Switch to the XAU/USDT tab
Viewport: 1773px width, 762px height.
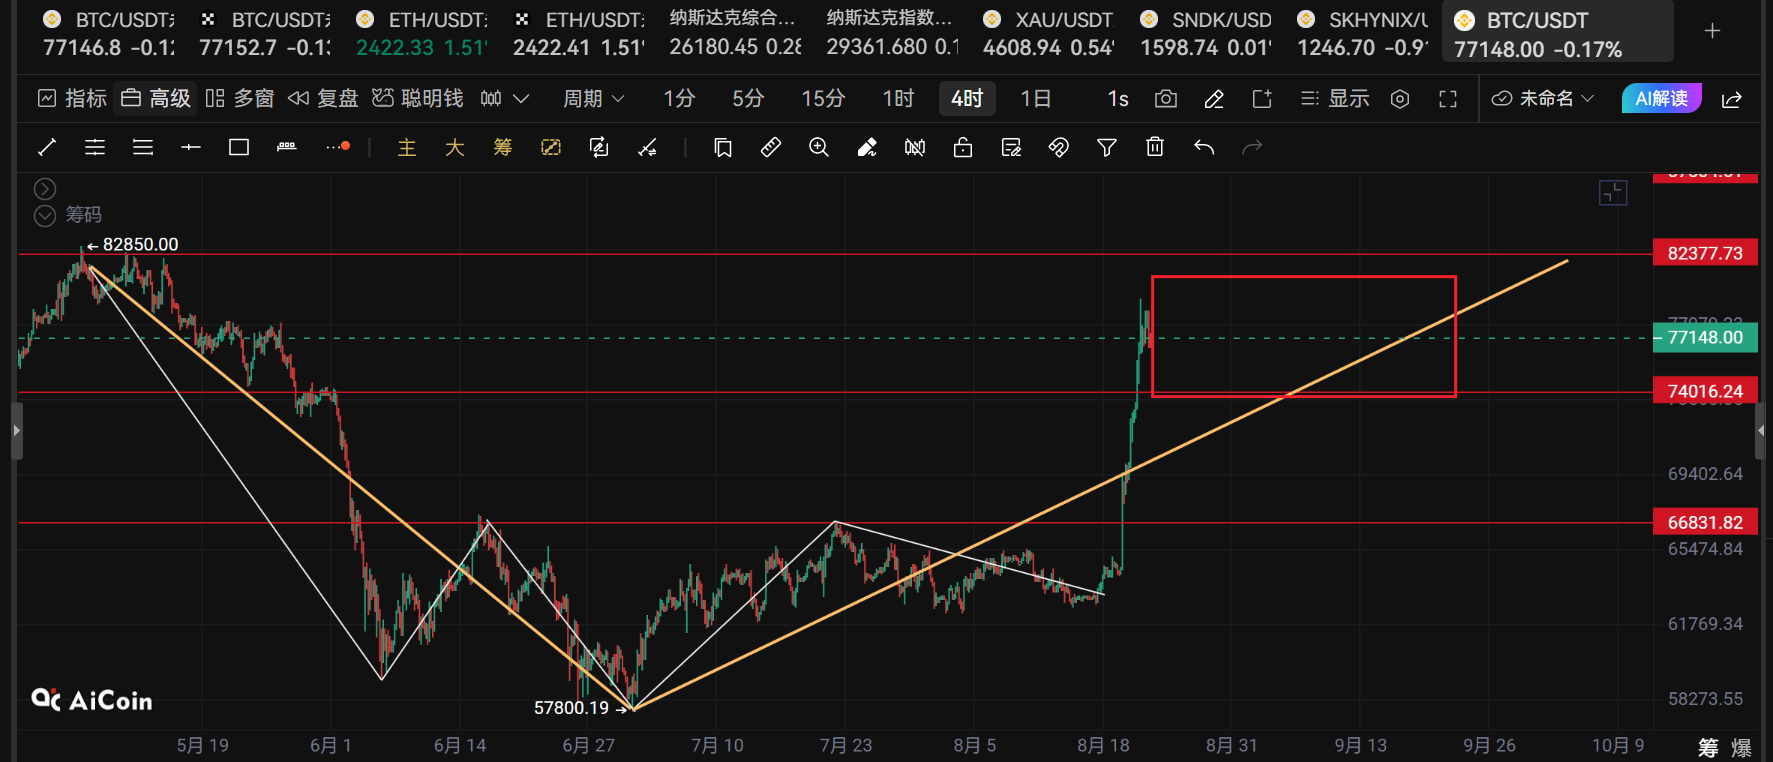point(1049,33)
